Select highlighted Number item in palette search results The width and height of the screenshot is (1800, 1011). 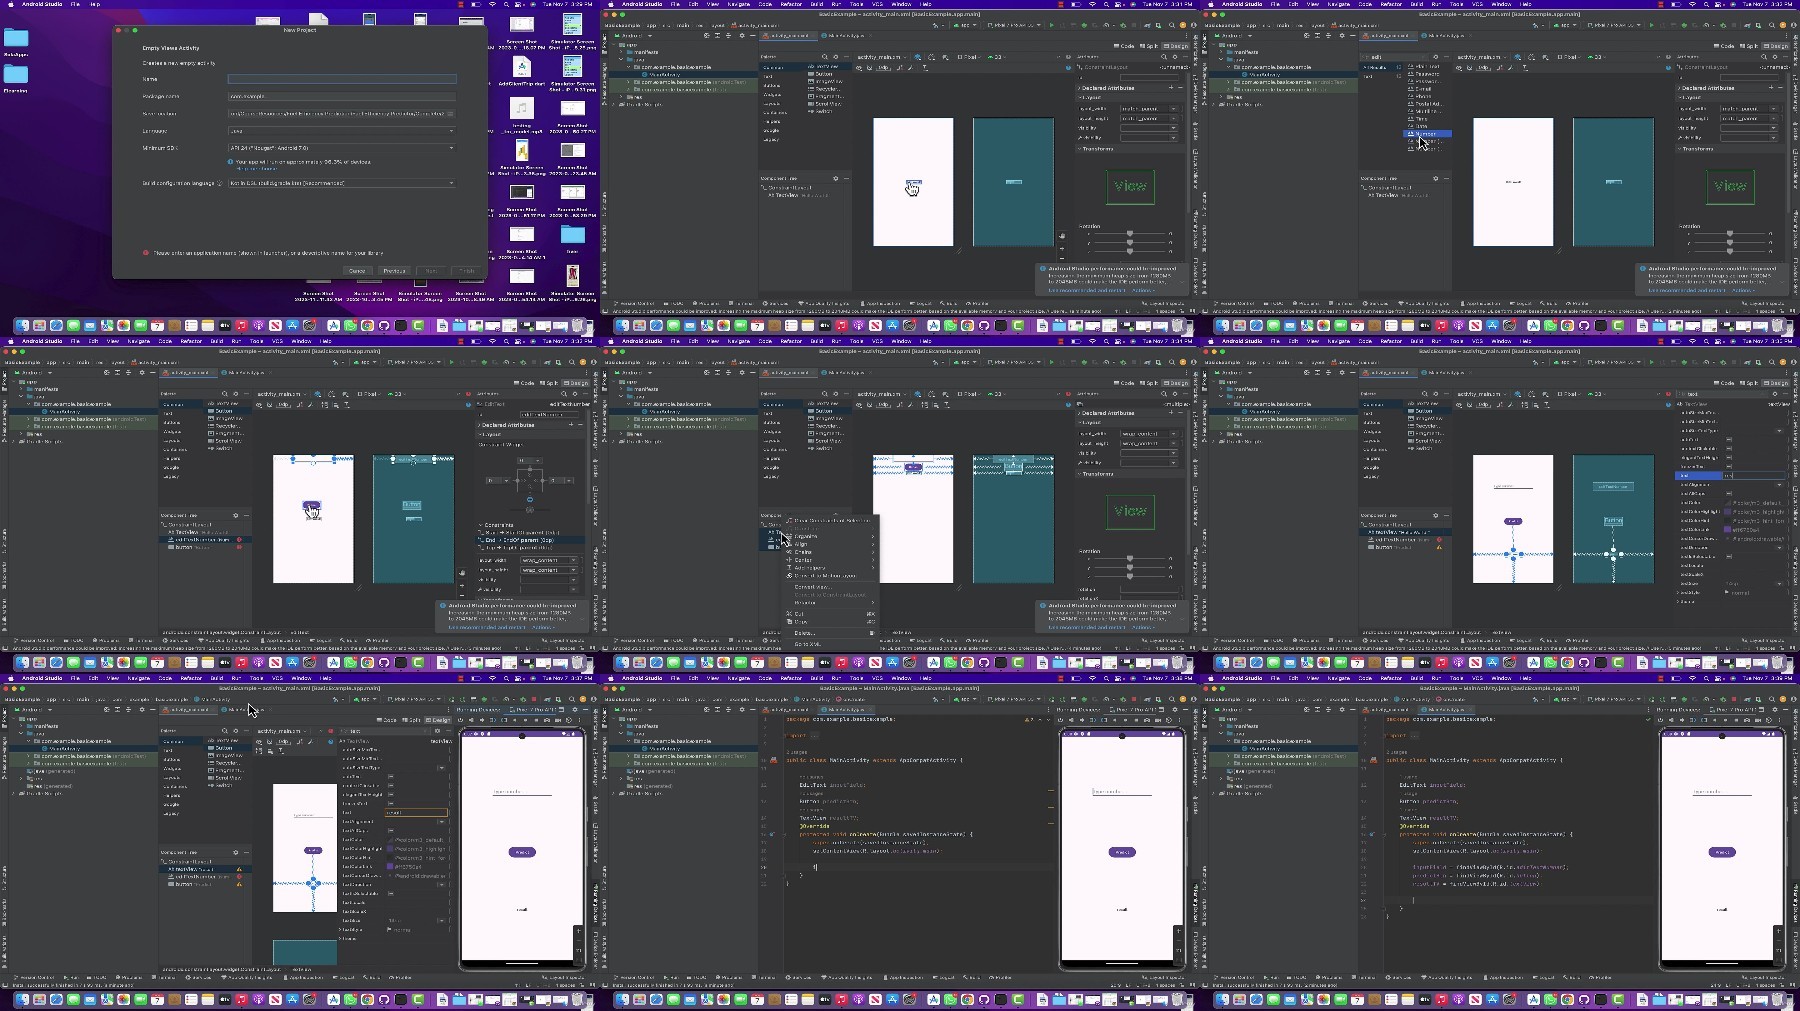(x=1428, y=134)
